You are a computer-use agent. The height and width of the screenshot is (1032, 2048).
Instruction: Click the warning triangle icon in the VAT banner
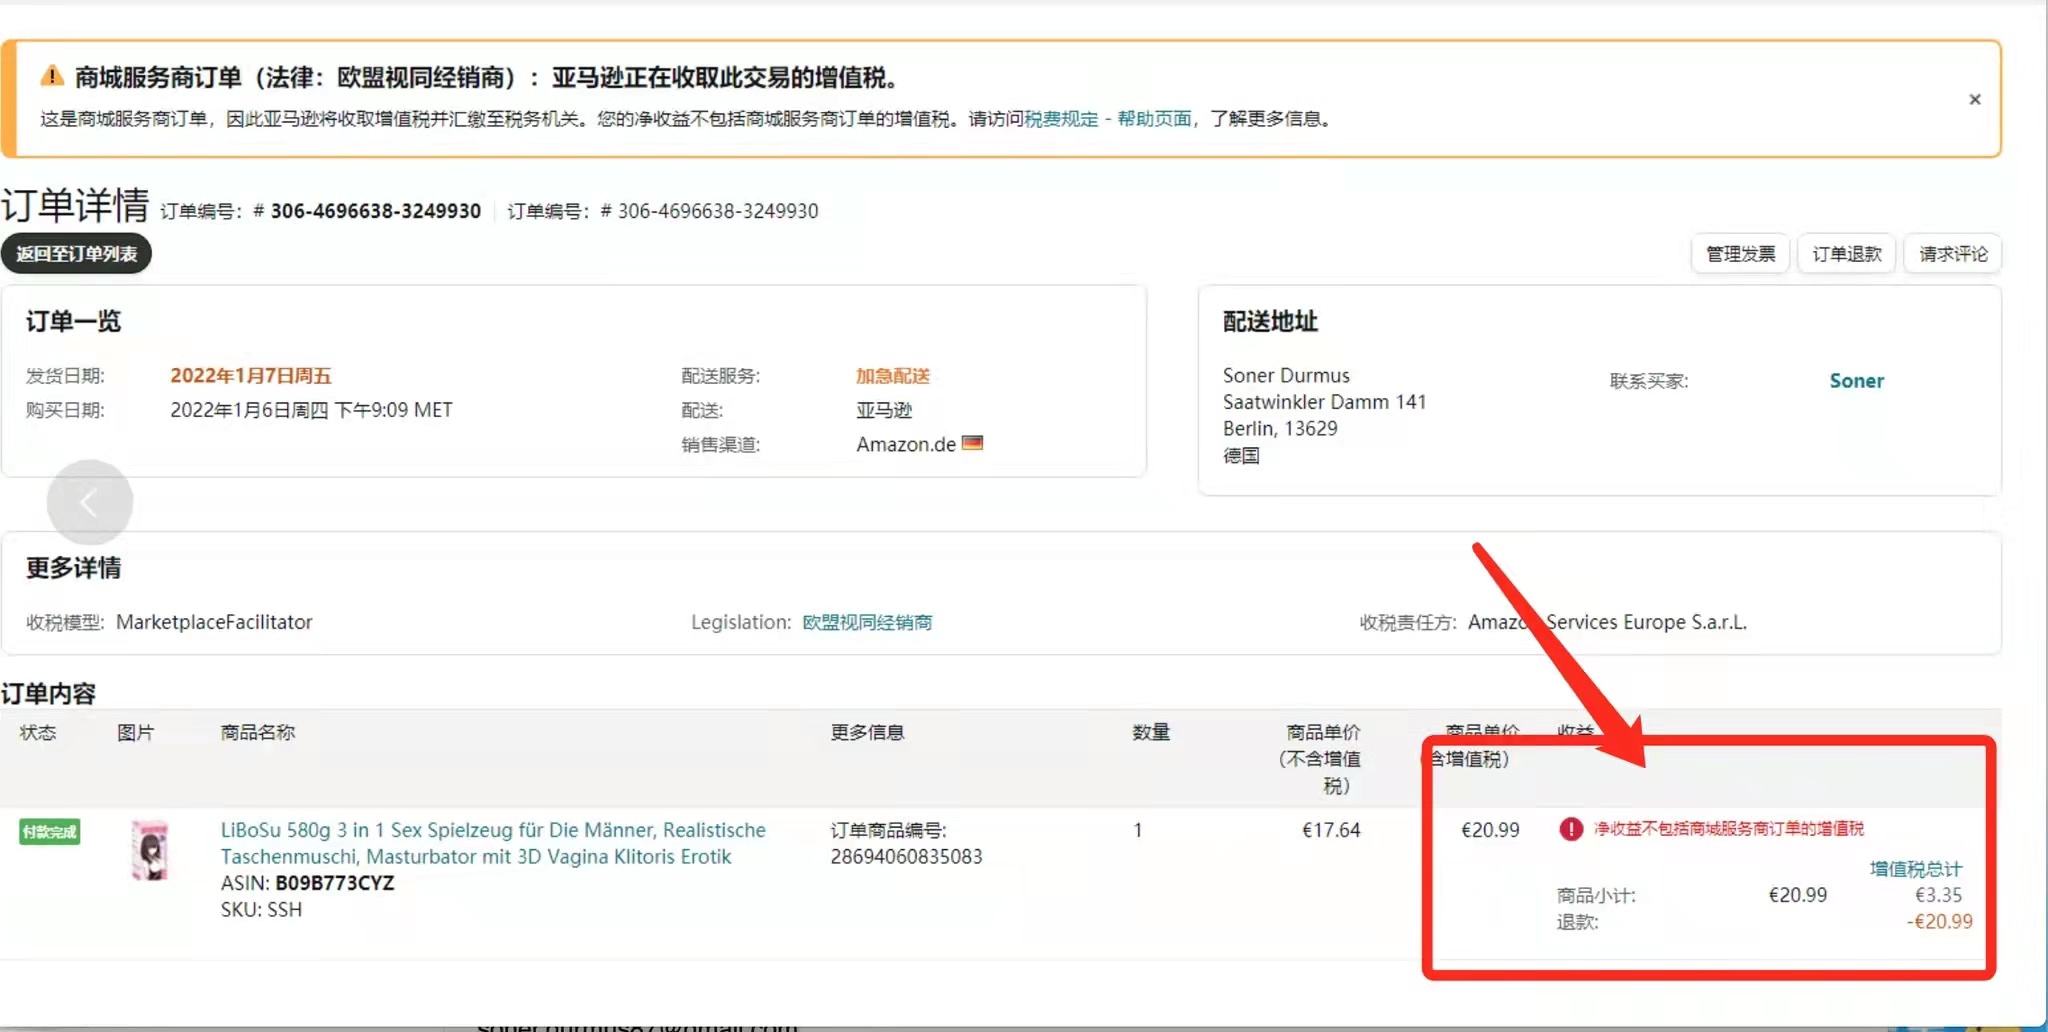(x=52, y=76)
